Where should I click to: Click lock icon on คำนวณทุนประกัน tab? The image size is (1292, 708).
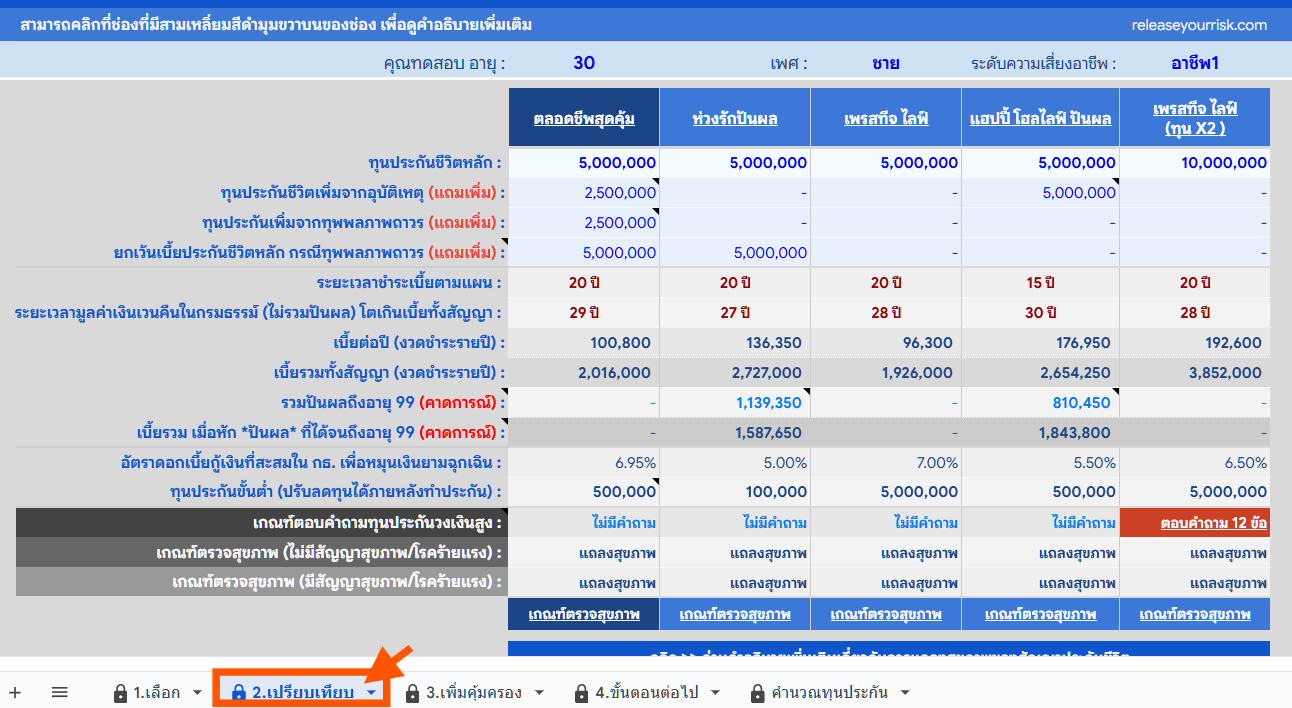tap(758, 693)
